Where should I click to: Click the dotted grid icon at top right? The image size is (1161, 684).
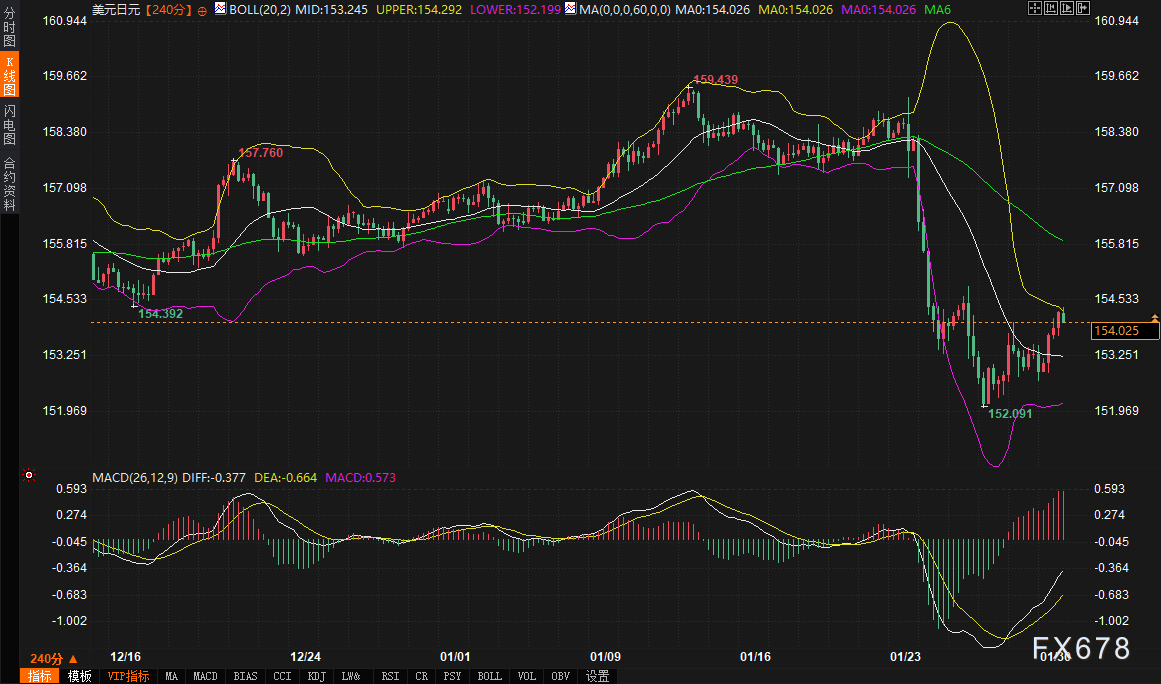click(x=1034, y=8)
